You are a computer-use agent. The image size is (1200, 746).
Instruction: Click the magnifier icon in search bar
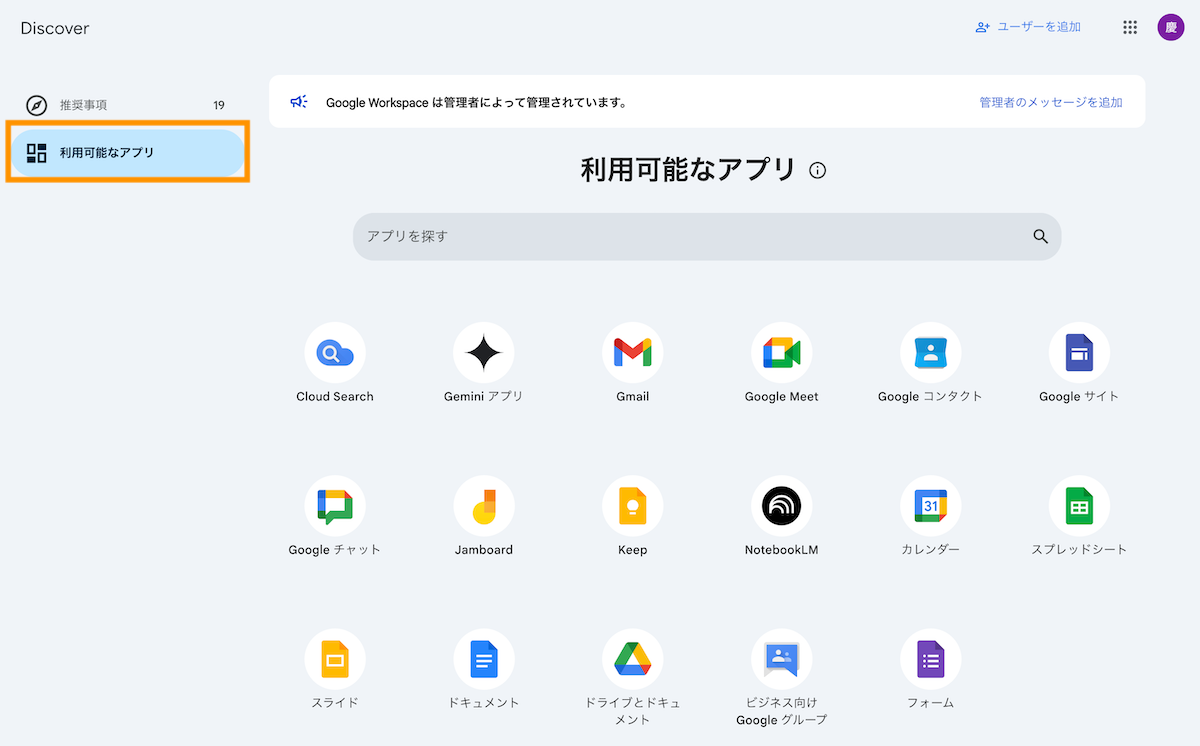click(1040, 237)
